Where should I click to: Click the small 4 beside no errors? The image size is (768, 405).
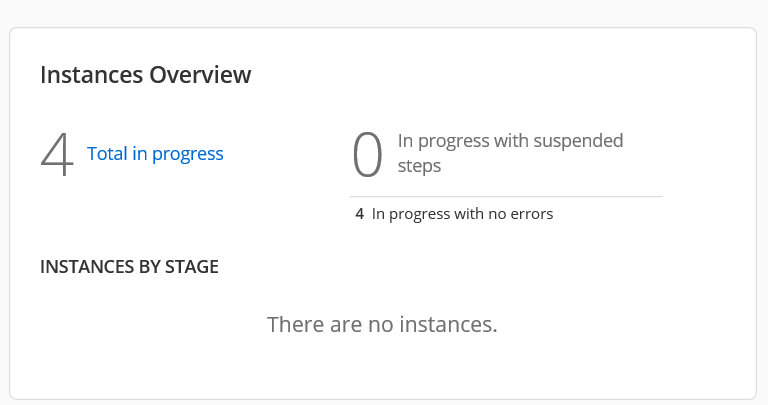359,213
